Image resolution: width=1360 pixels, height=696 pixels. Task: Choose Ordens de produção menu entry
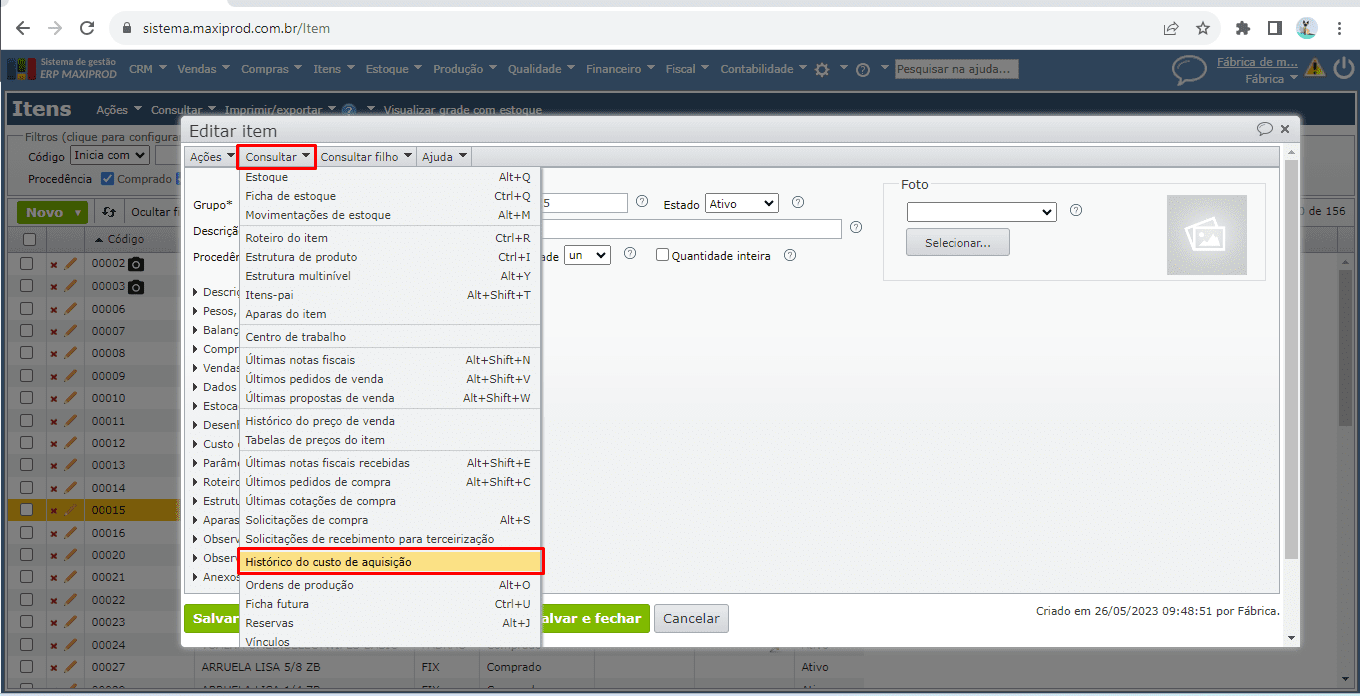(x=391, y=585)
